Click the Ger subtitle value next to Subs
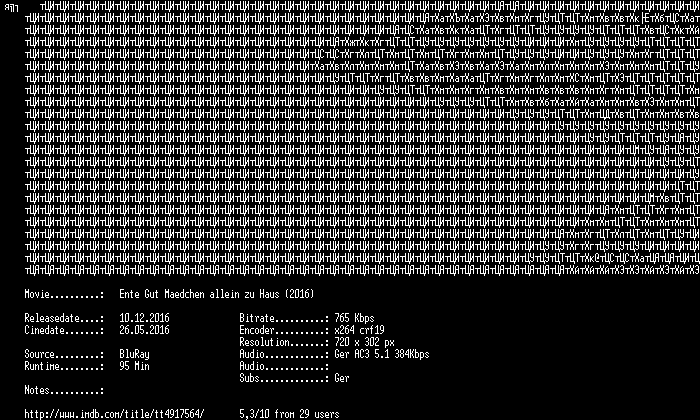The image size is (700, 420). (x=342, y=378)
